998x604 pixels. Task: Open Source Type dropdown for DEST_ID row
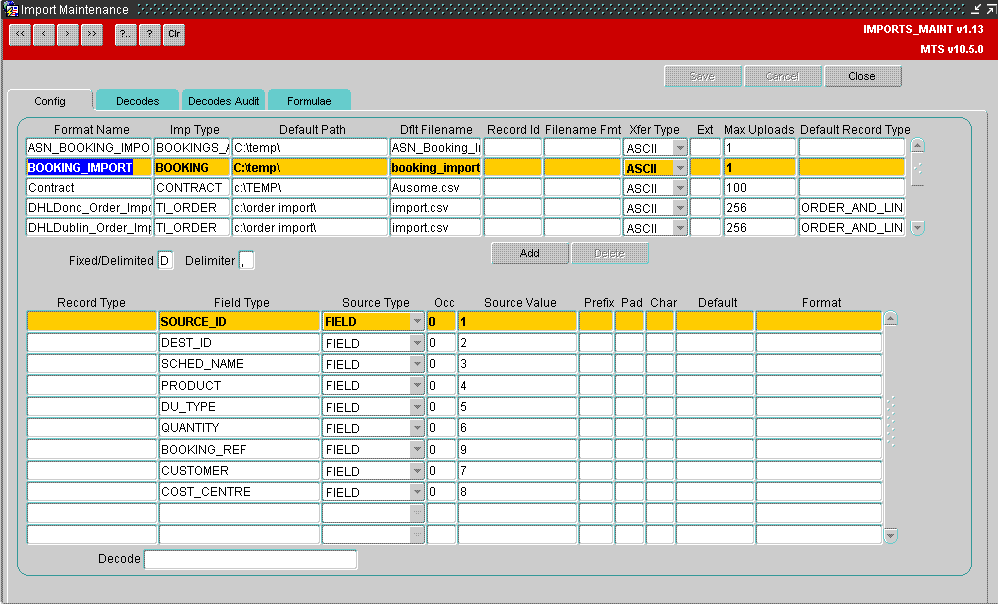[x=417, y=343]
